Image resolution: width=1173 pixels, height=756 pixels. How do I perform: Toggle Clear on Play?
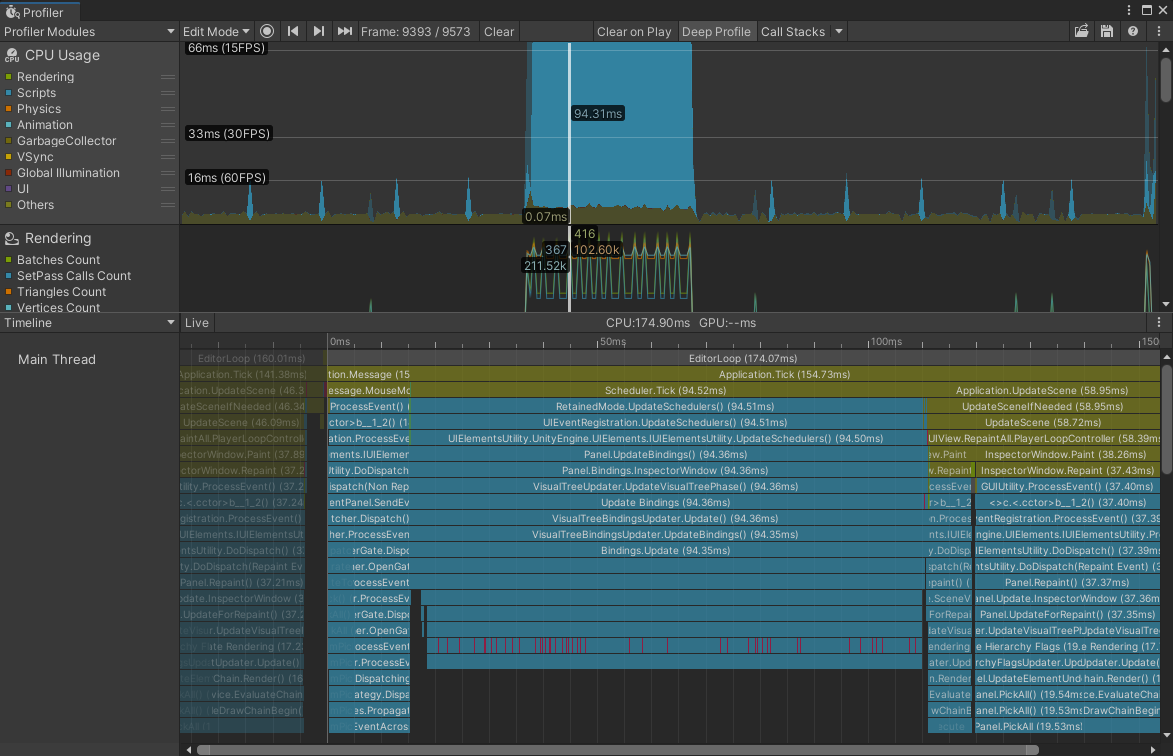point(634,31)
